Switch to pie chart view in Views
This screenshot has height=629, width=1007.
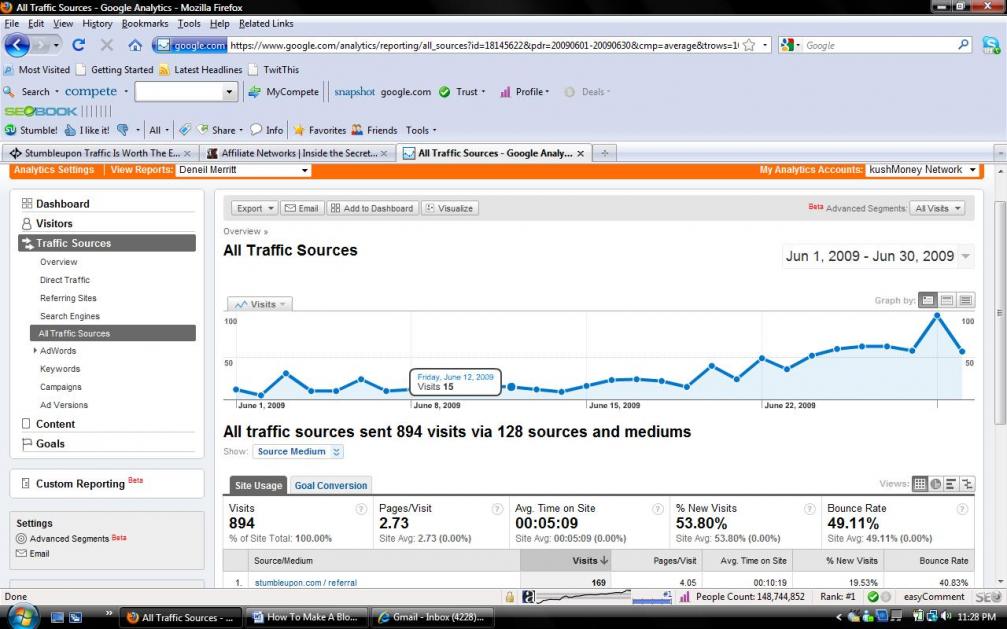936,484
